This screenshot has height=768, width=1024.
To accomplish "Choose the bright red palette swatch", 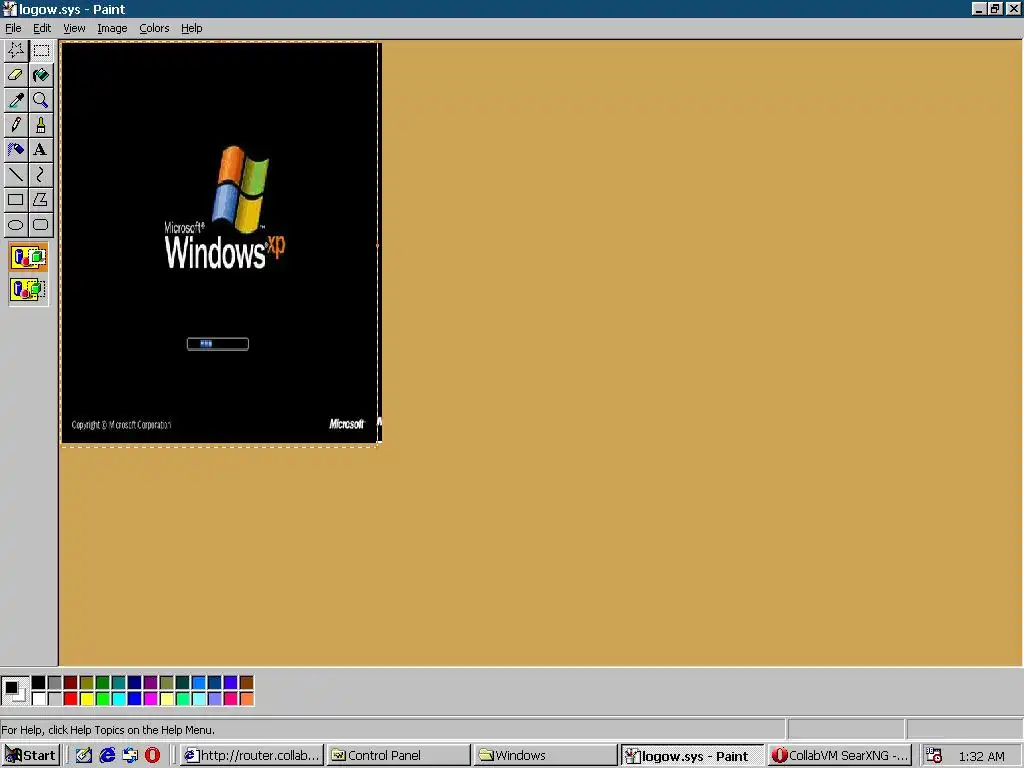I will 71,699.
